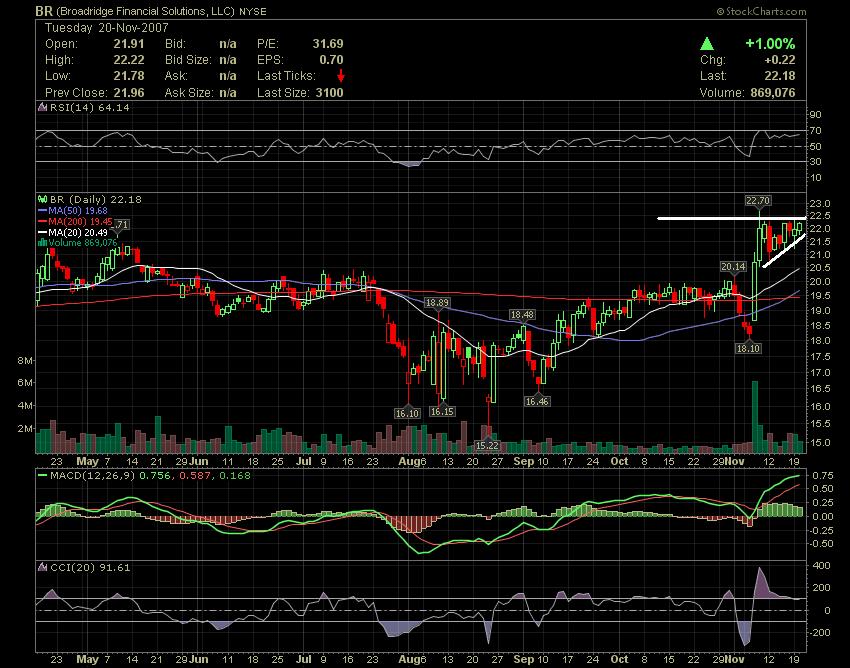Click the Prev Close value 21.96
The width and height of the screenshot is (850, 668).
[x=129, y=93]
